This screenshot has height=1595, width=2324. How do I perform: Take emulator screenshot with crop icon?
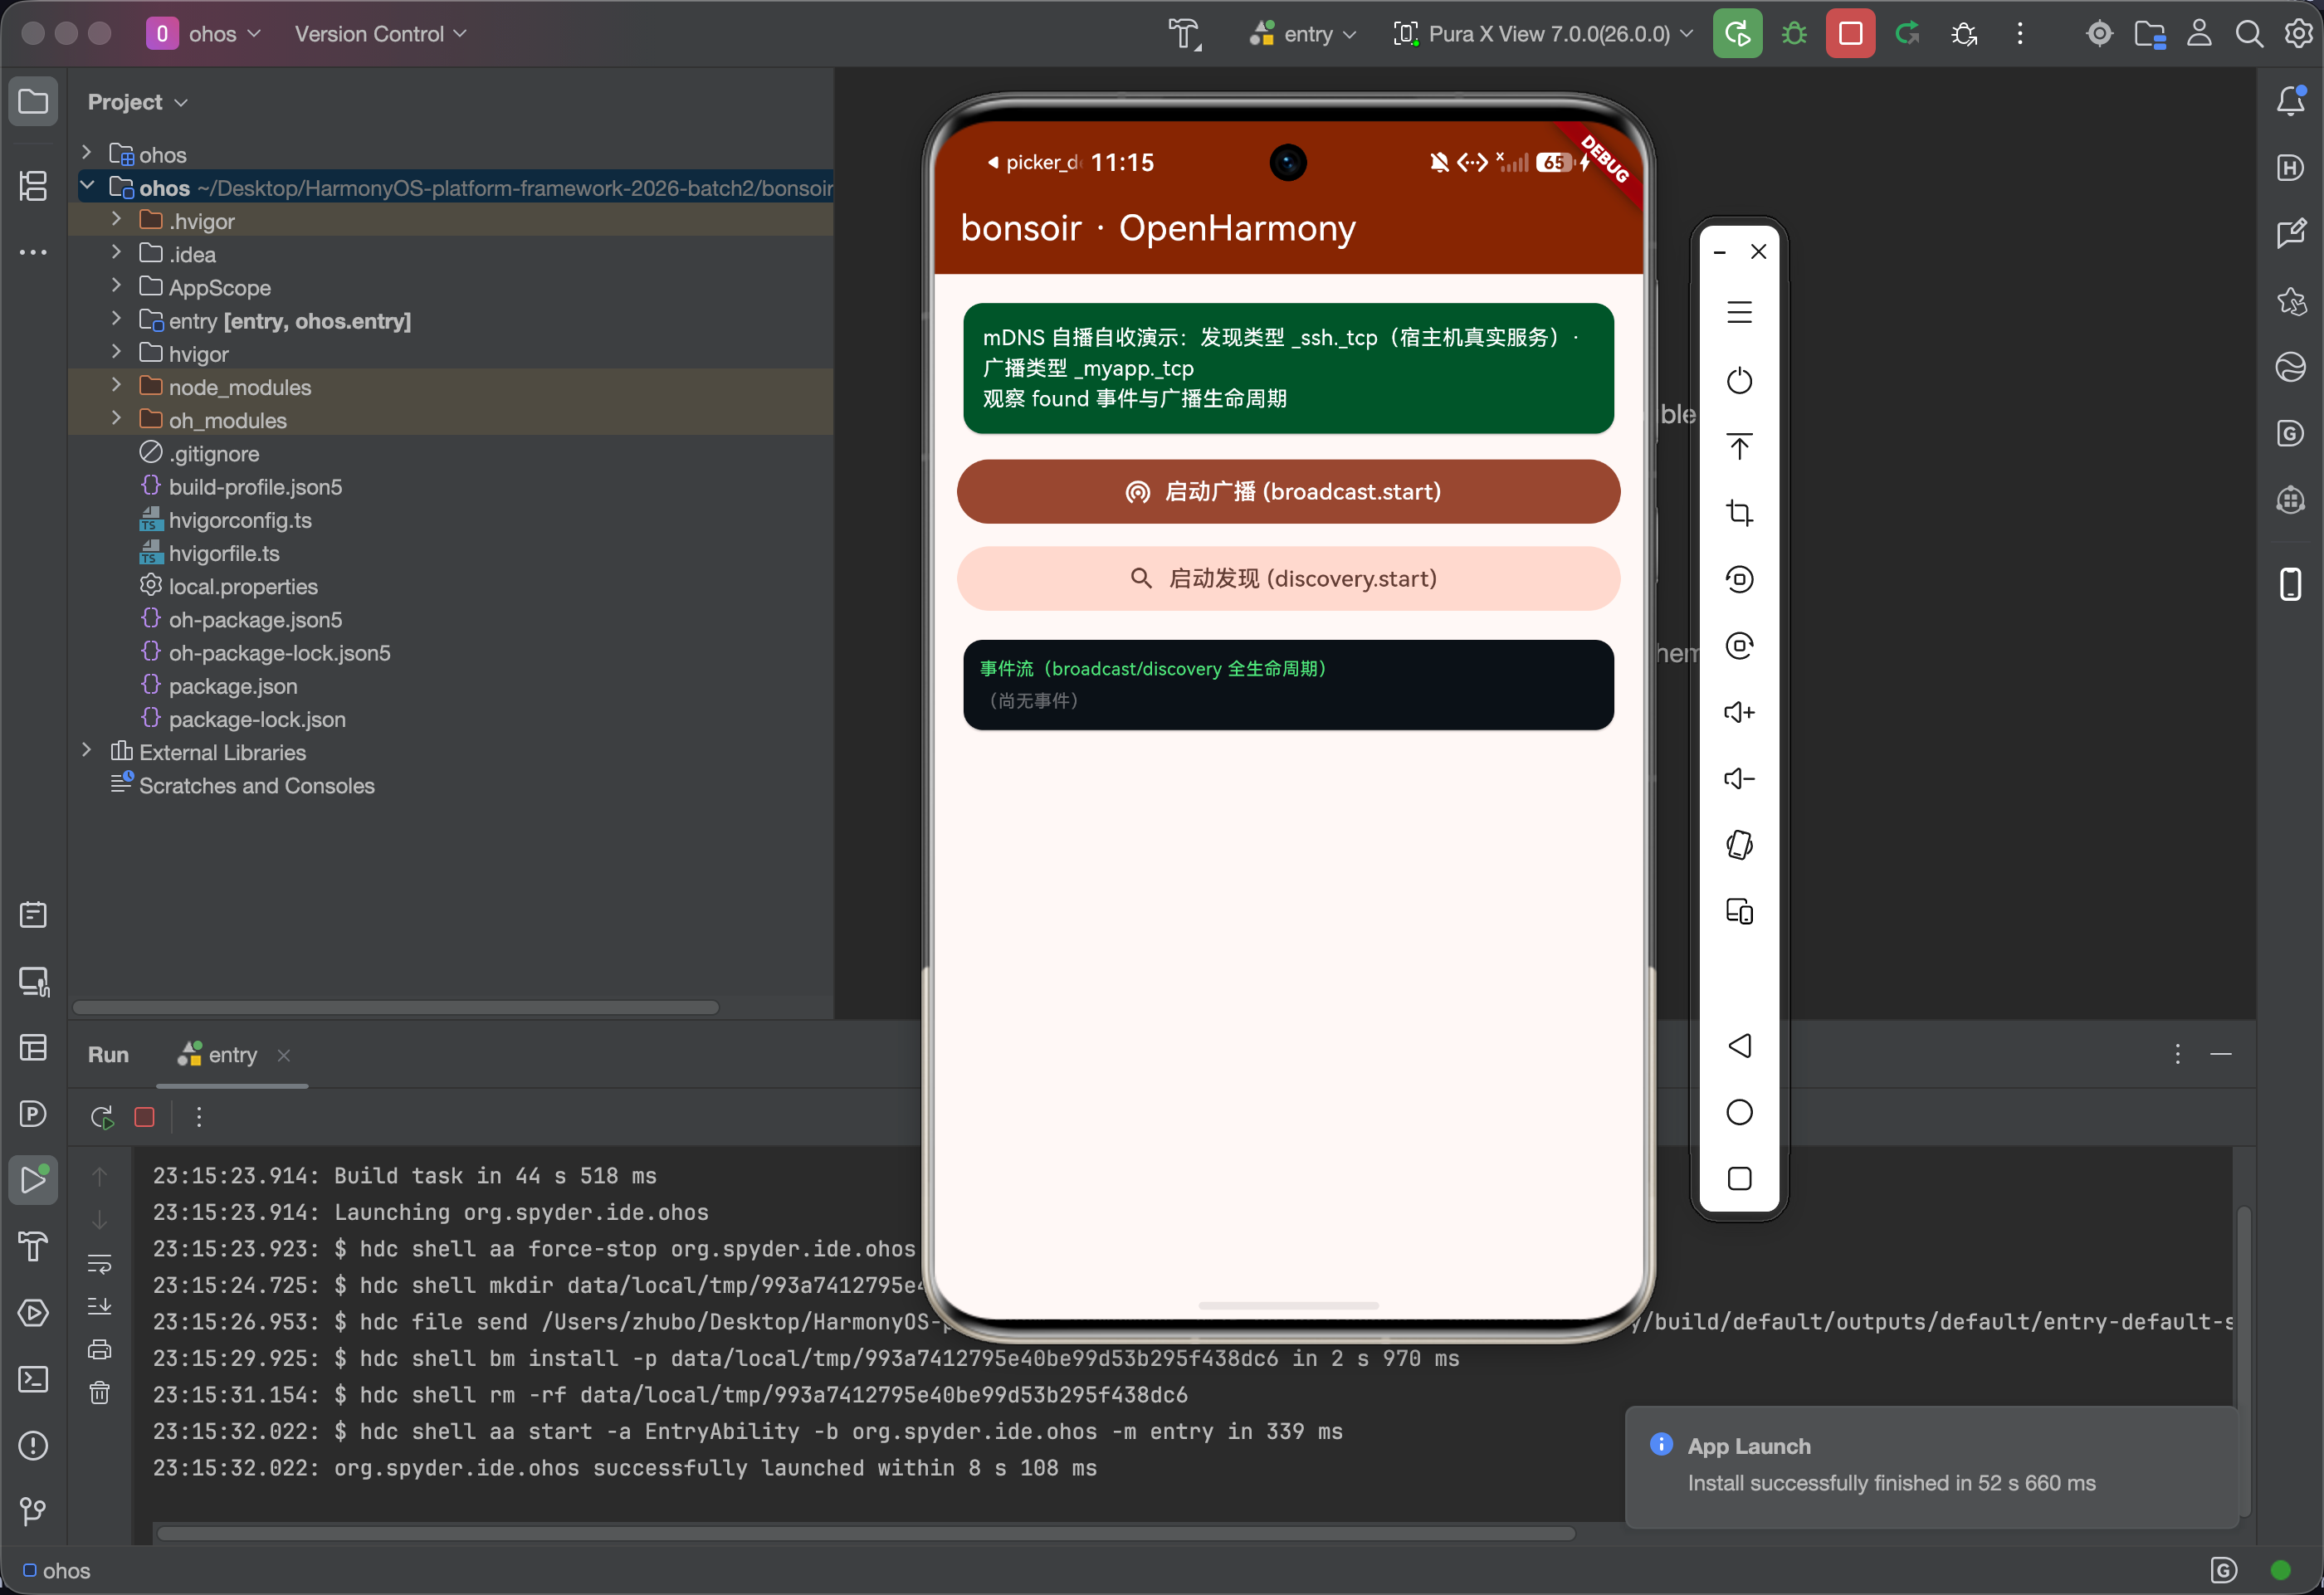(x=1739, y=513)
